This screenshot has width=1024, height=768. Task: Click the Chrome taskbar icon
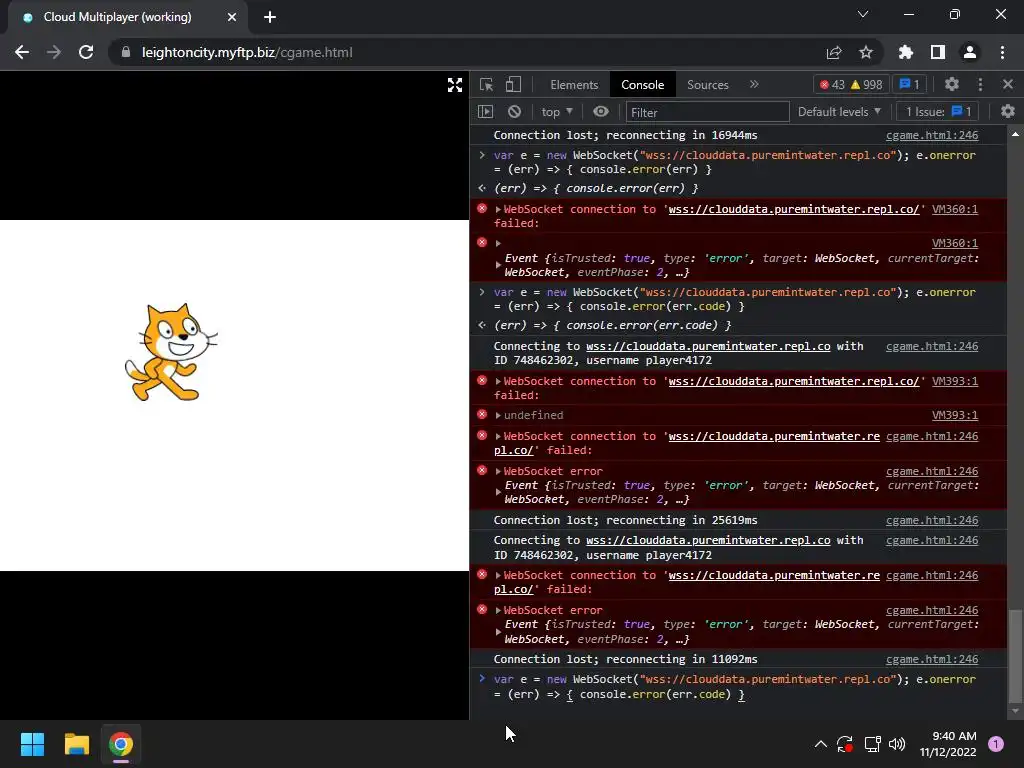point(121,744)
